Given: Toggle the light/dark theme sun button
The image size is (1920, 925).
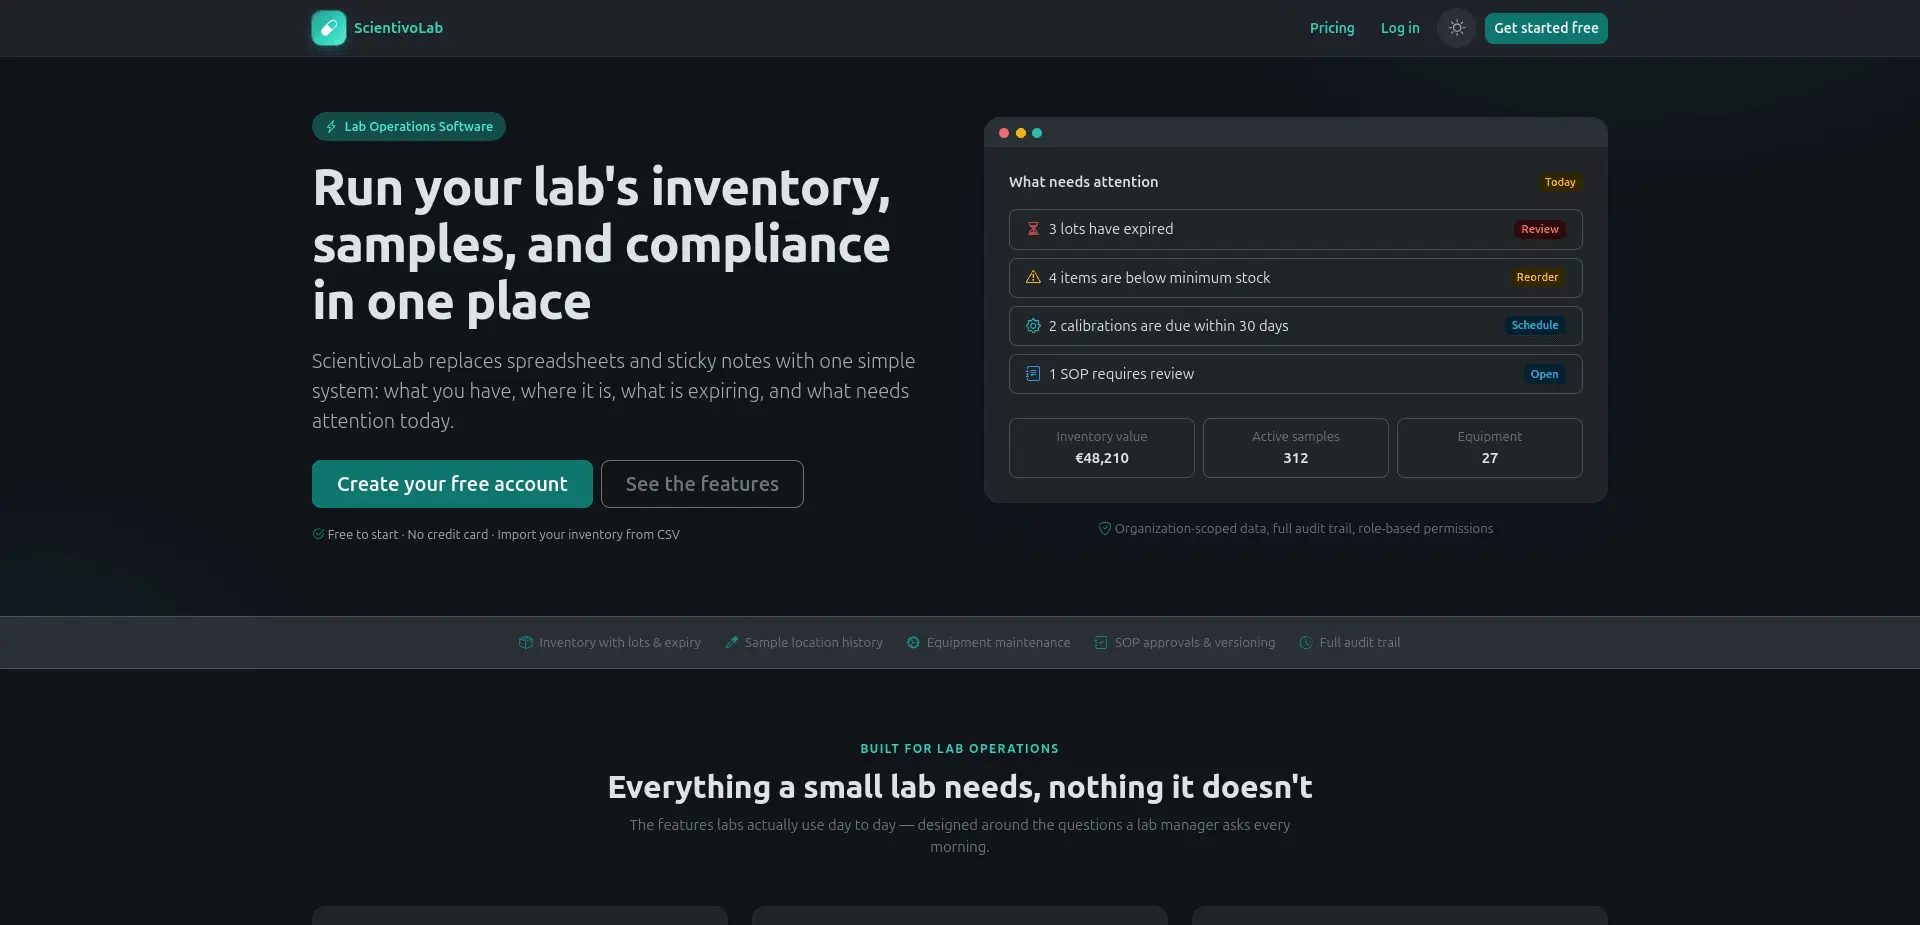Looking at the screenshot, I should click(1457, 28).
